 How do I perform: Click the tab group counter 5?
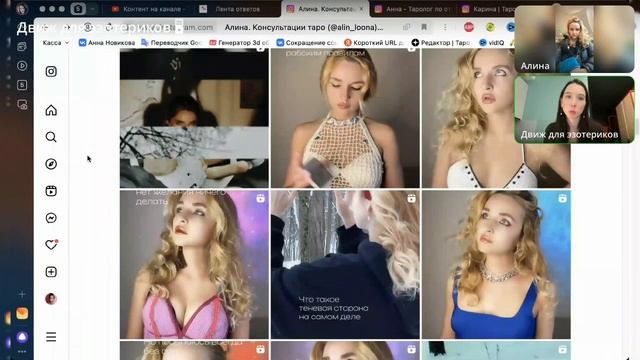(78, 9)
